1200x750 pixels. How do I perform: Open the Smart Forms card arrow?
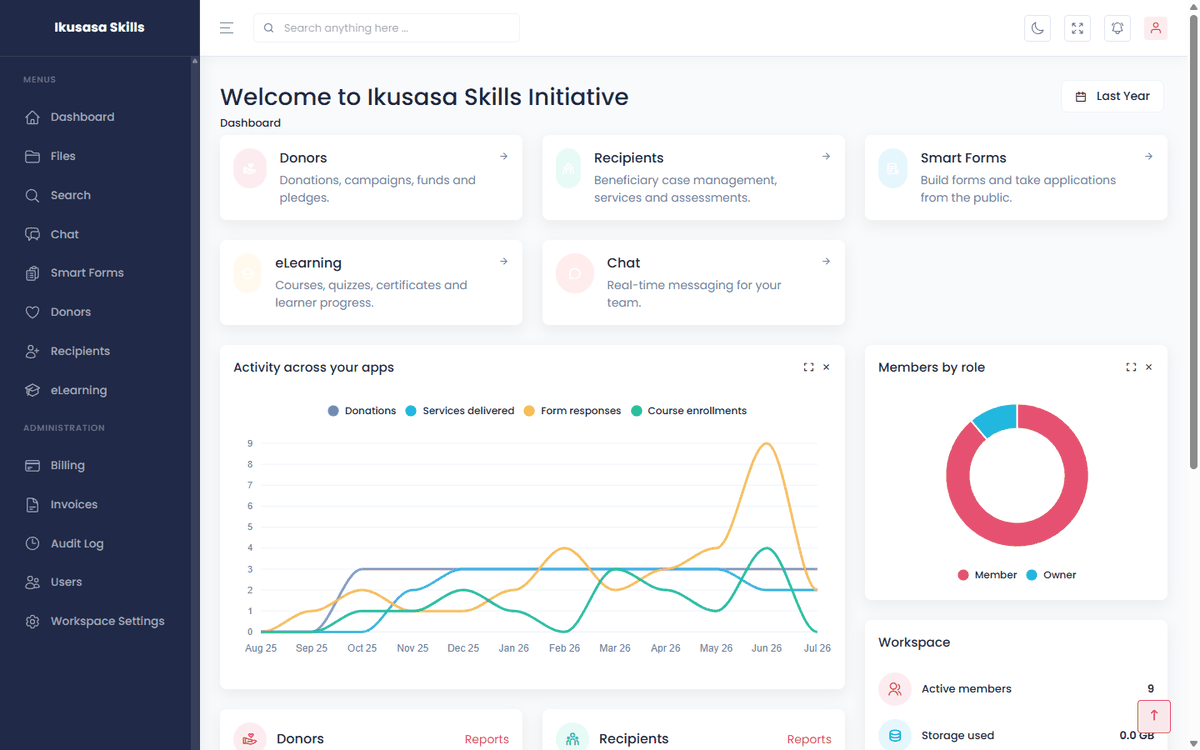[1149, 156]
